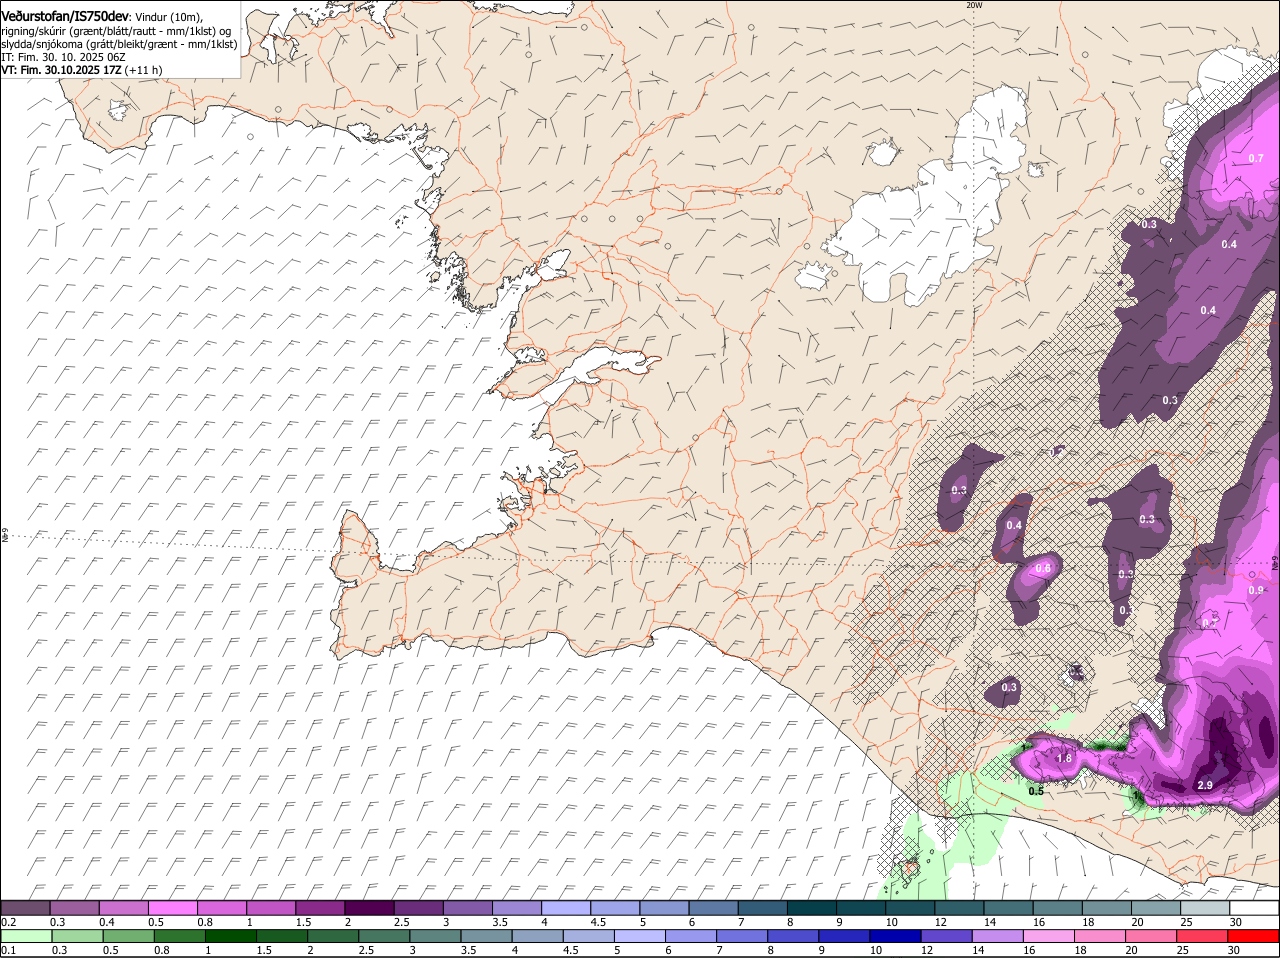
Task: Click the 0.9 precipitation value on the map
Action: [x=1257, y=590]
